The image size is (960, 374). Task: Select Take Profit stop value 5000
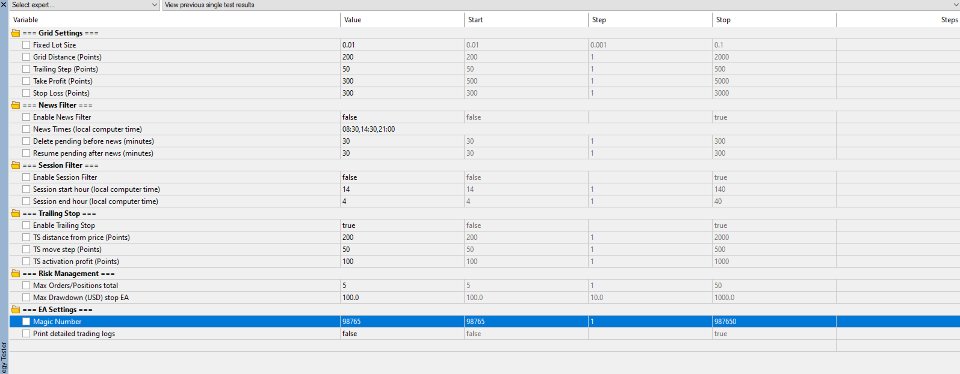pos(722,81)
